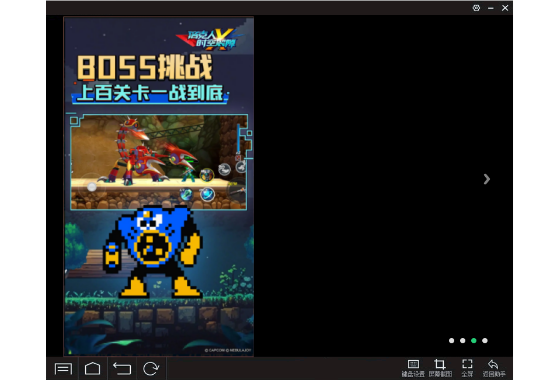This screenshot has width=550, height=380.
Task: Go to the Android home screen
Action: pyautogui.click(x=93, y=368)
